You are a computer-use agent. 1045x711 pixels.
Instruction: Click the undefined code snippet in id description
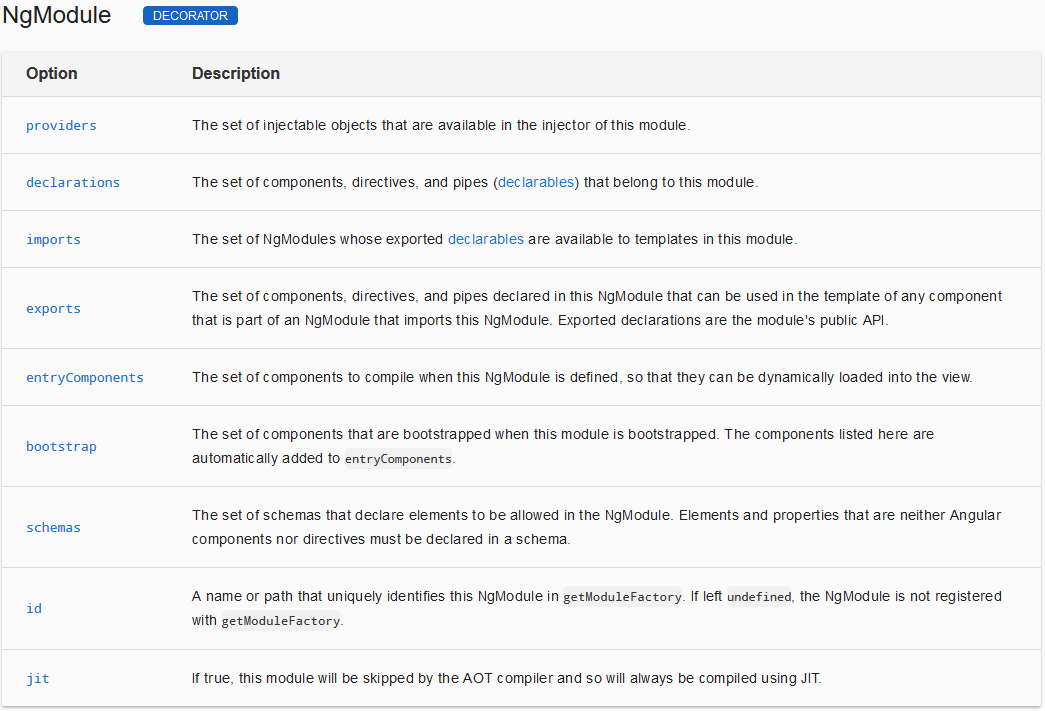(758, 596)
